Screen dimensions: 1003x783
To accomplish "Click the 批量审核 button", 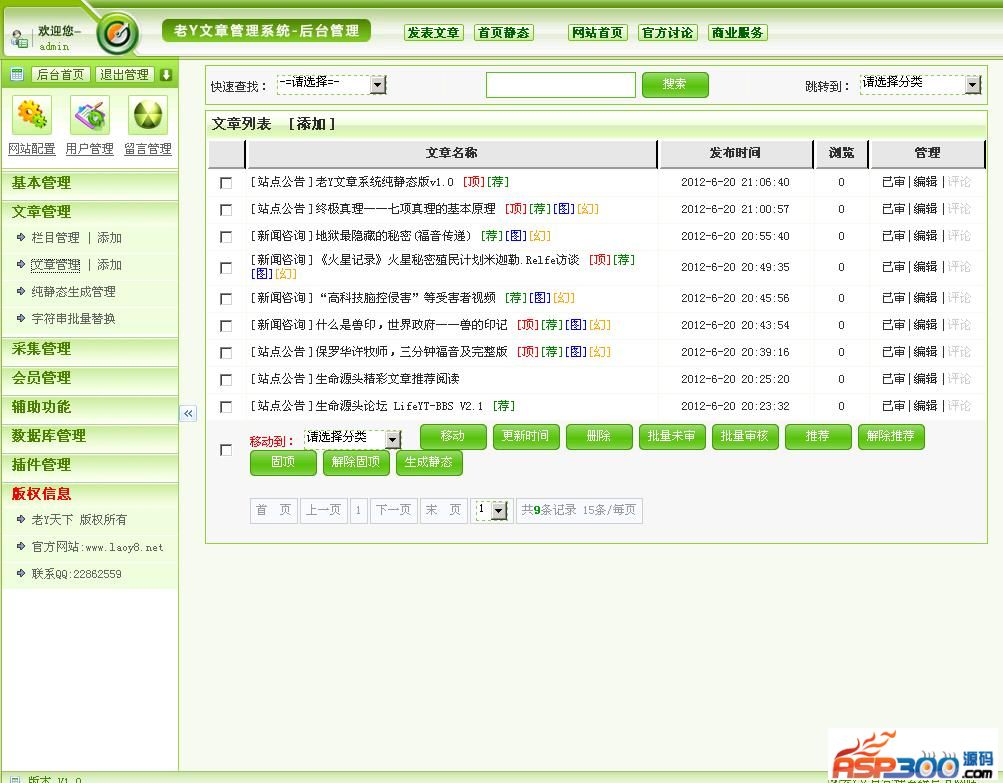I will [x=744, y=437].
